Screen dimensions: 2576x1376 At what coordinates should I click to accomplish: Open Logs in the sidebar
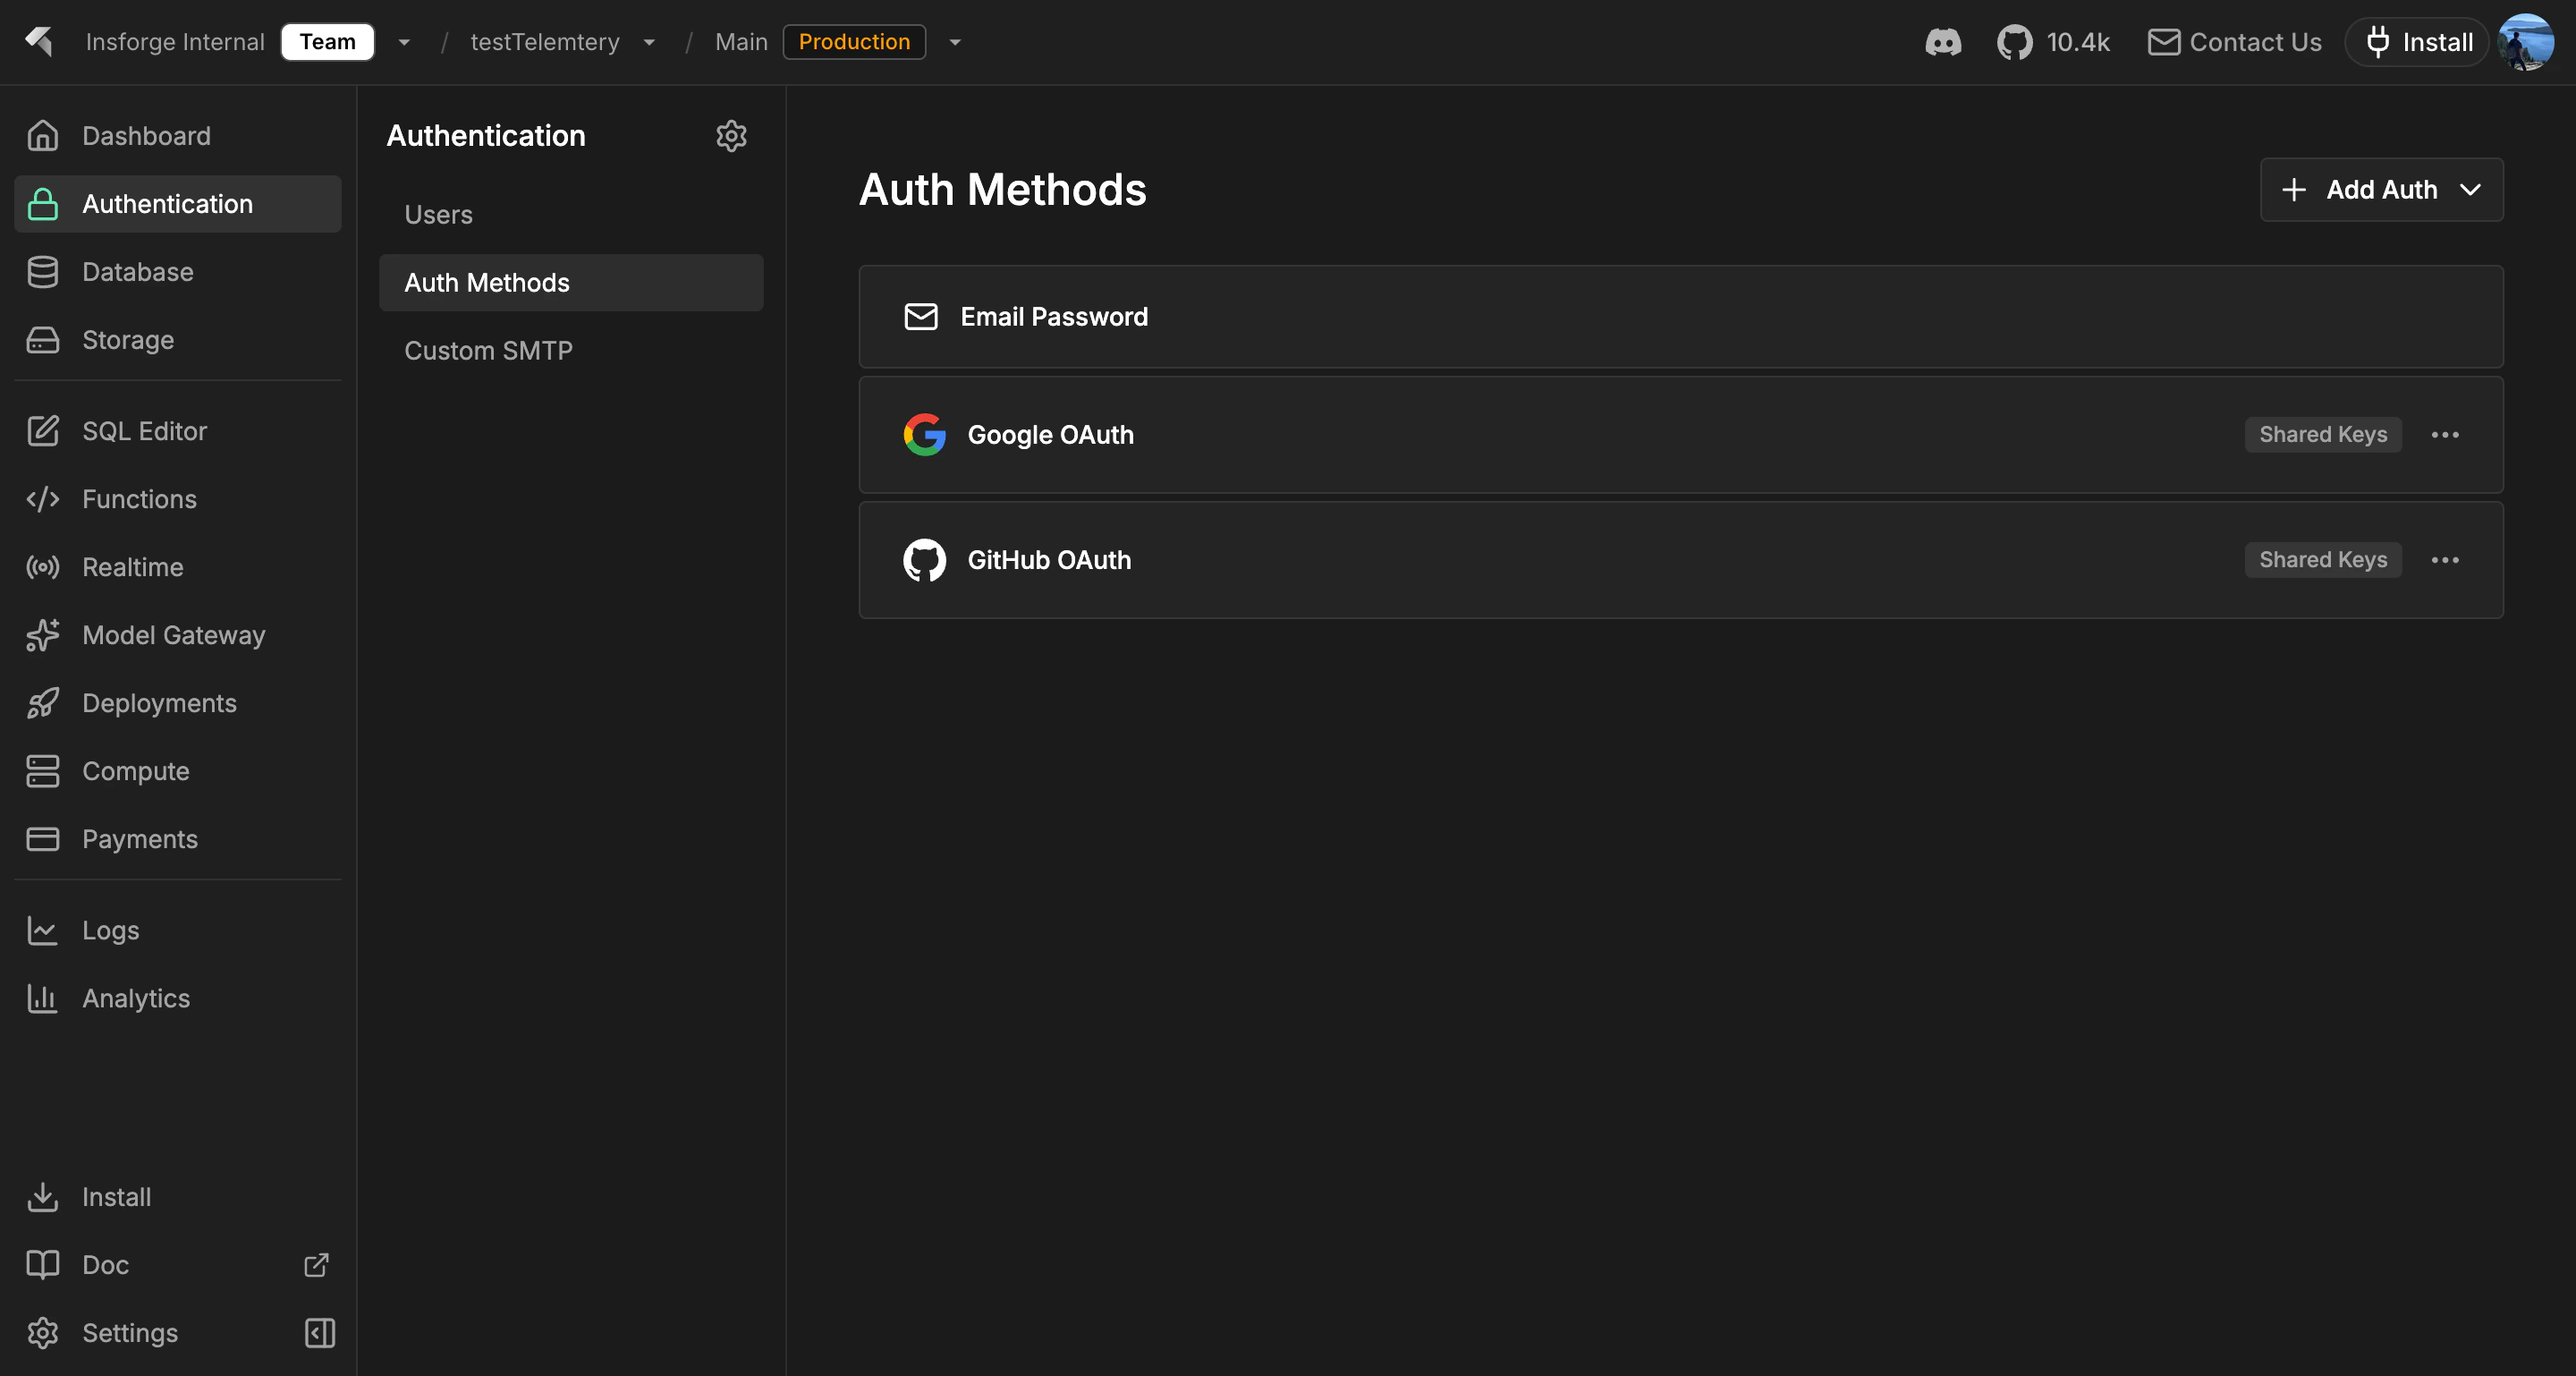[x=178, y=930]
